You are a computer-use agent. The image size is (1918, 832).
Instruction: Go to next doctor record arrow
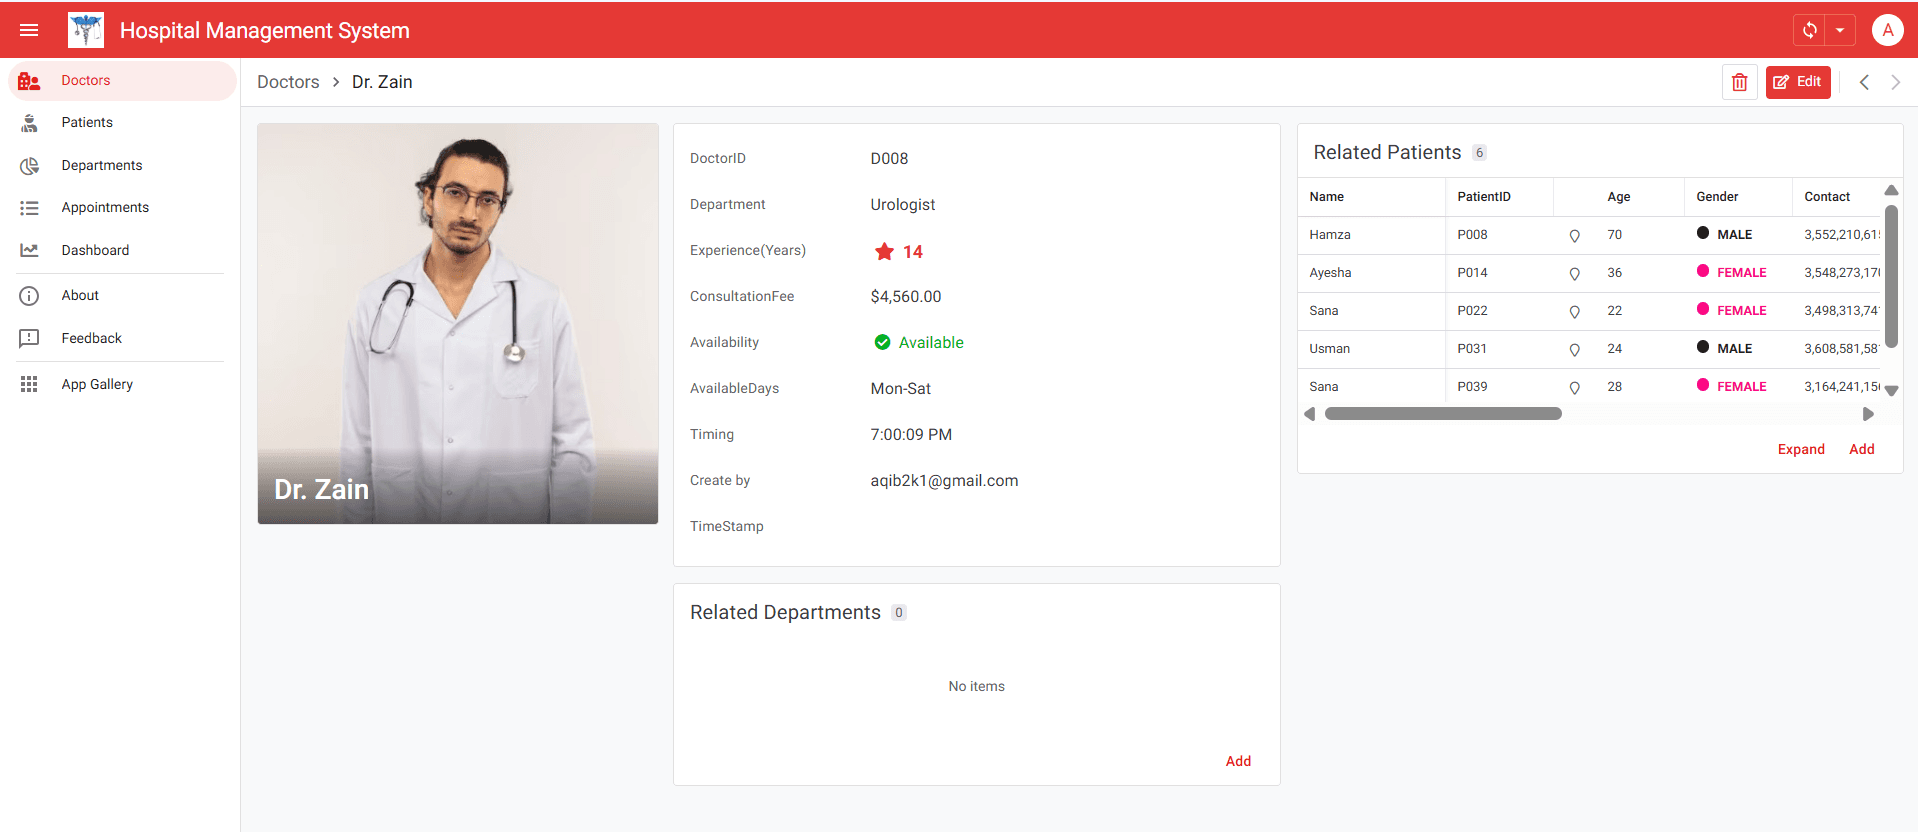click(1895, 82)
